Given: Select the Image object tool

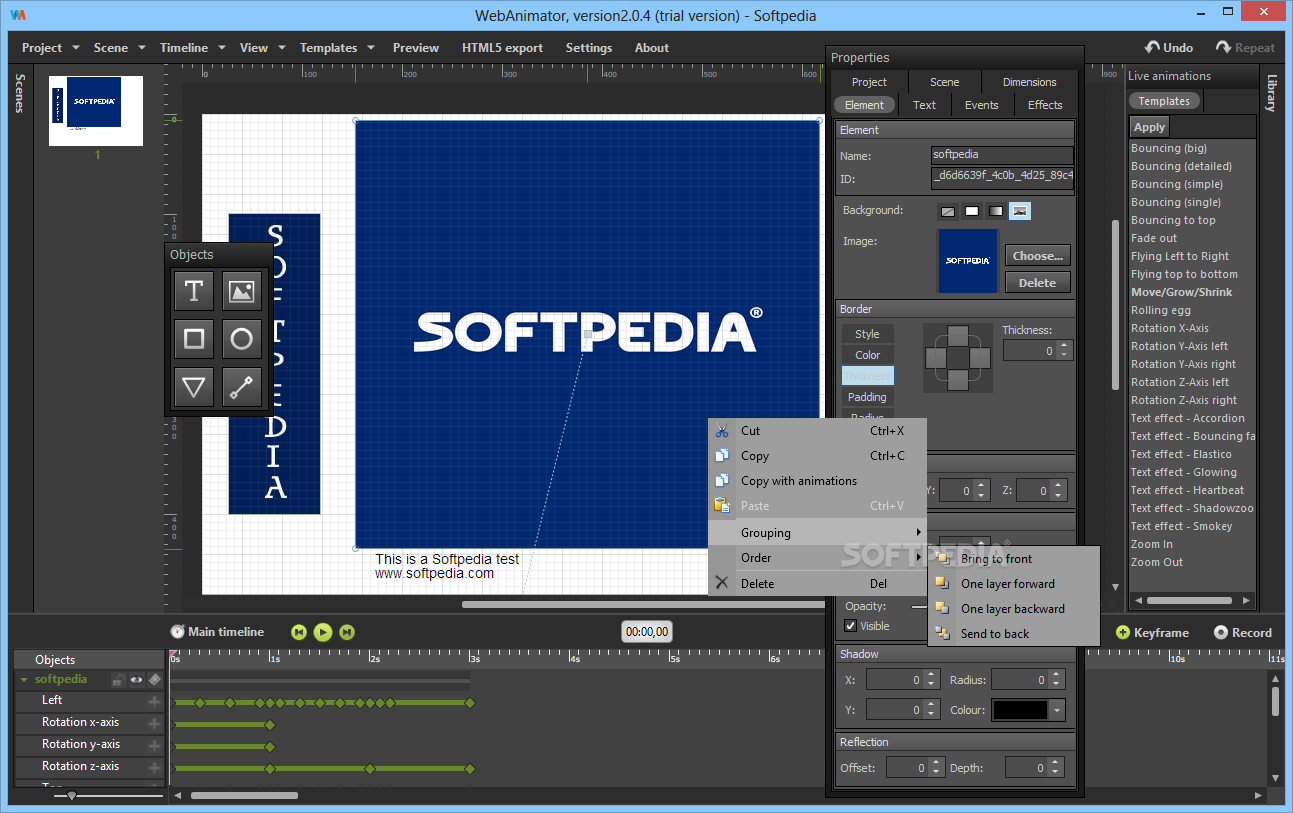Looking at the screenshot, I should point(241,291).
